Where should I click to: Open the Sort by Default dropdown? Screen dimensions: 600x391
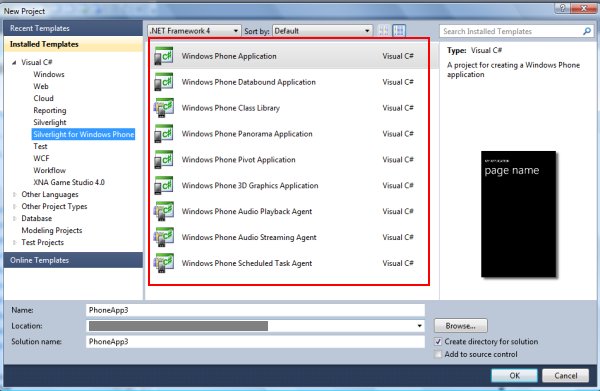[322, 31]
